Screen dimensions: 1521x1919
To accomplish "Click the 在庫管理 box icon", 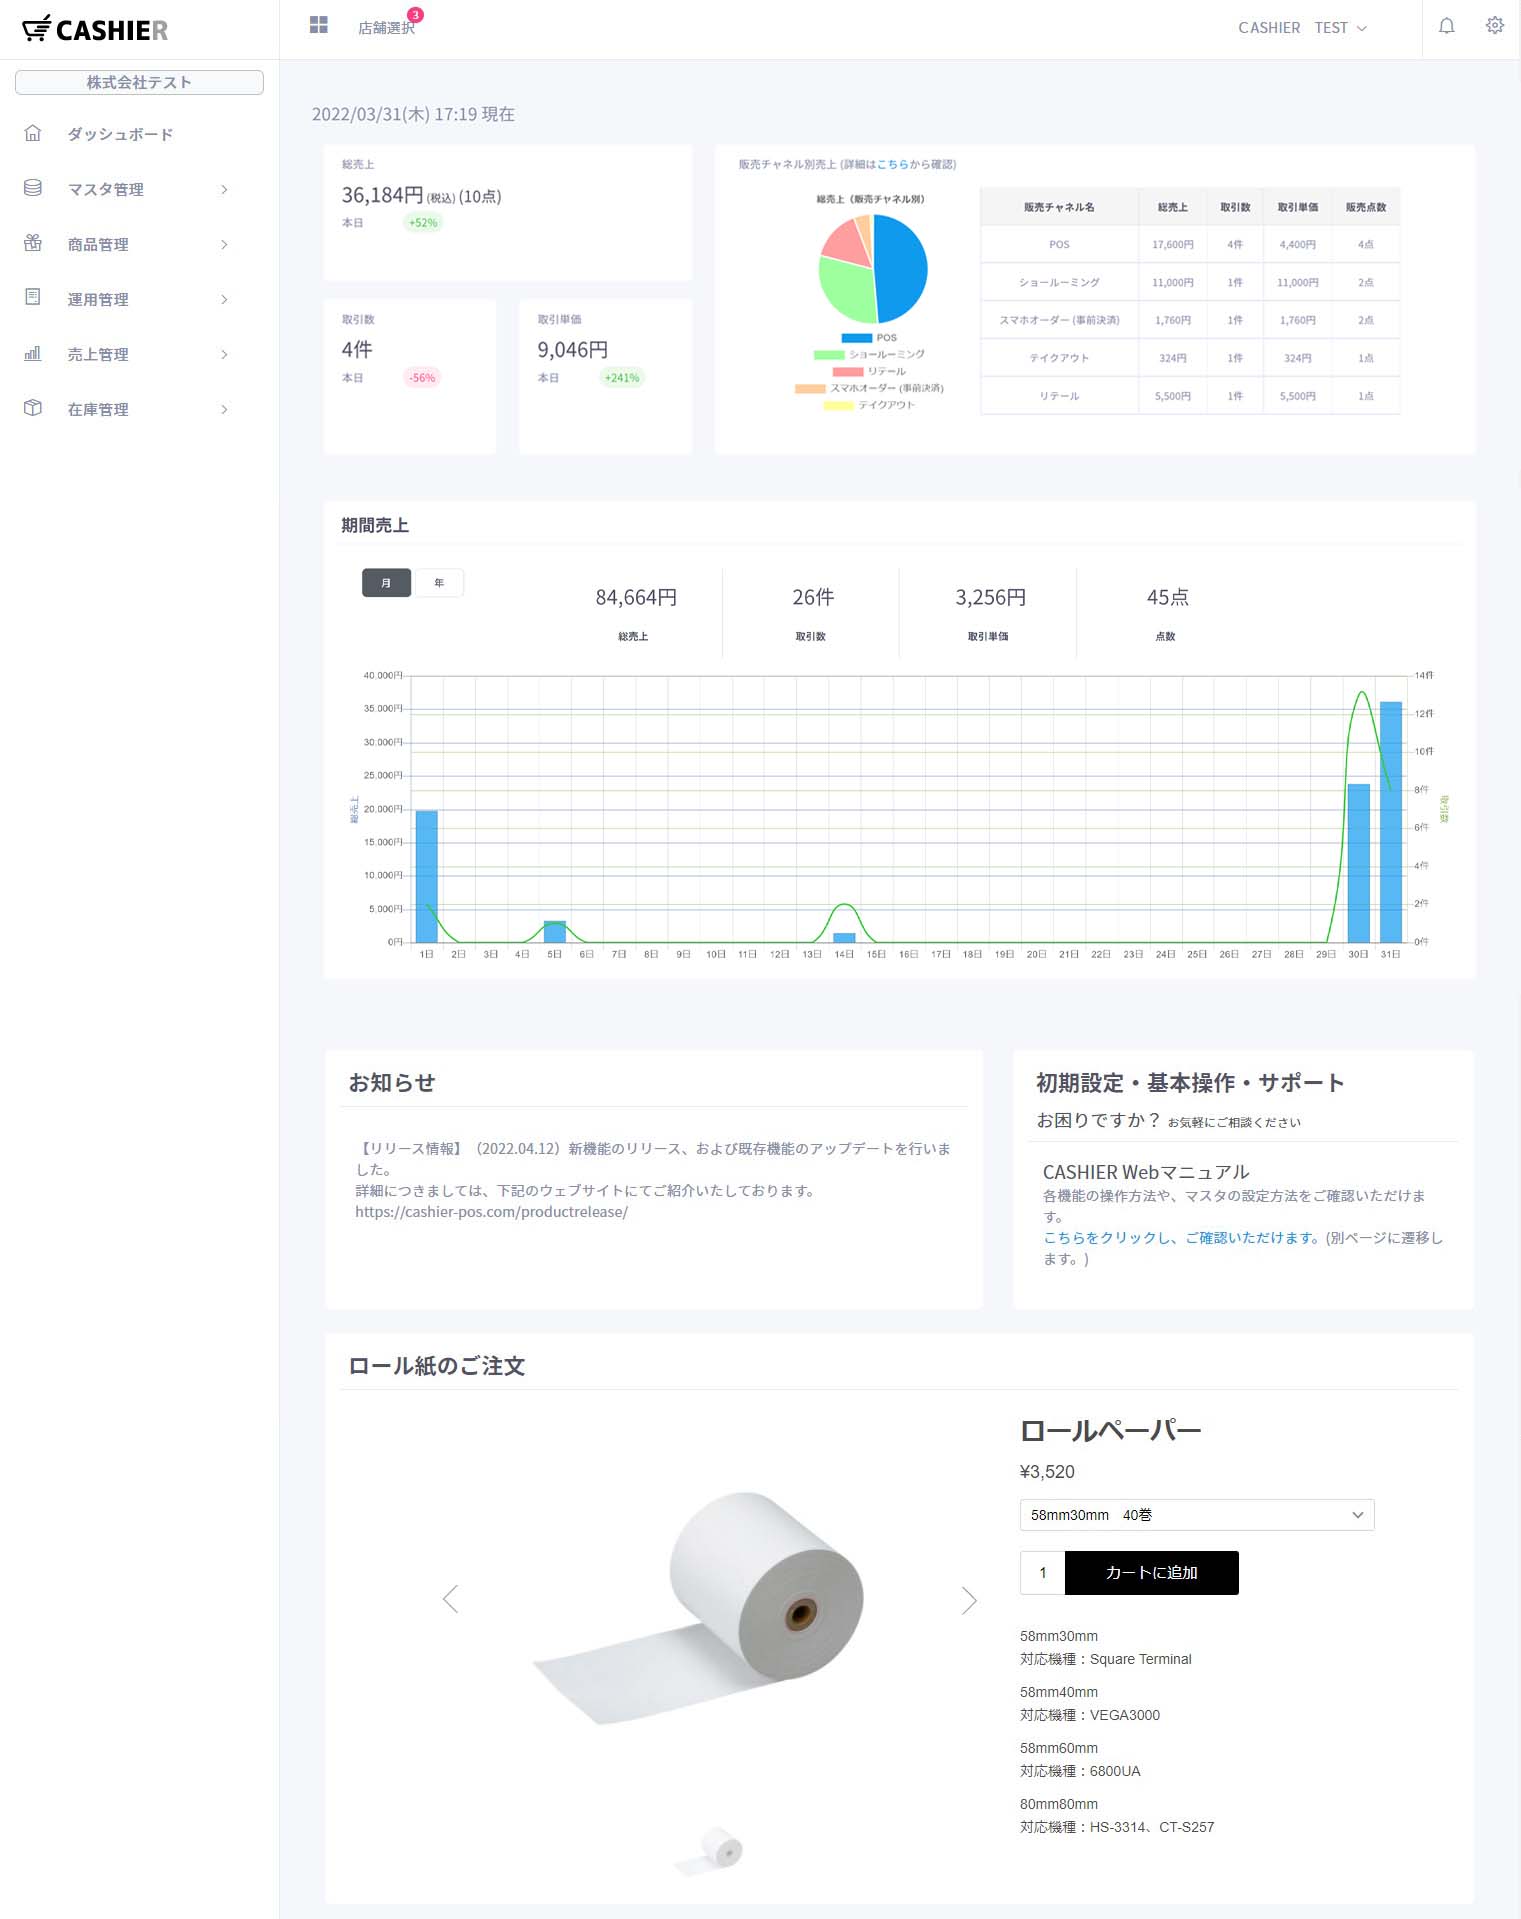I will [x=33, y=408].
